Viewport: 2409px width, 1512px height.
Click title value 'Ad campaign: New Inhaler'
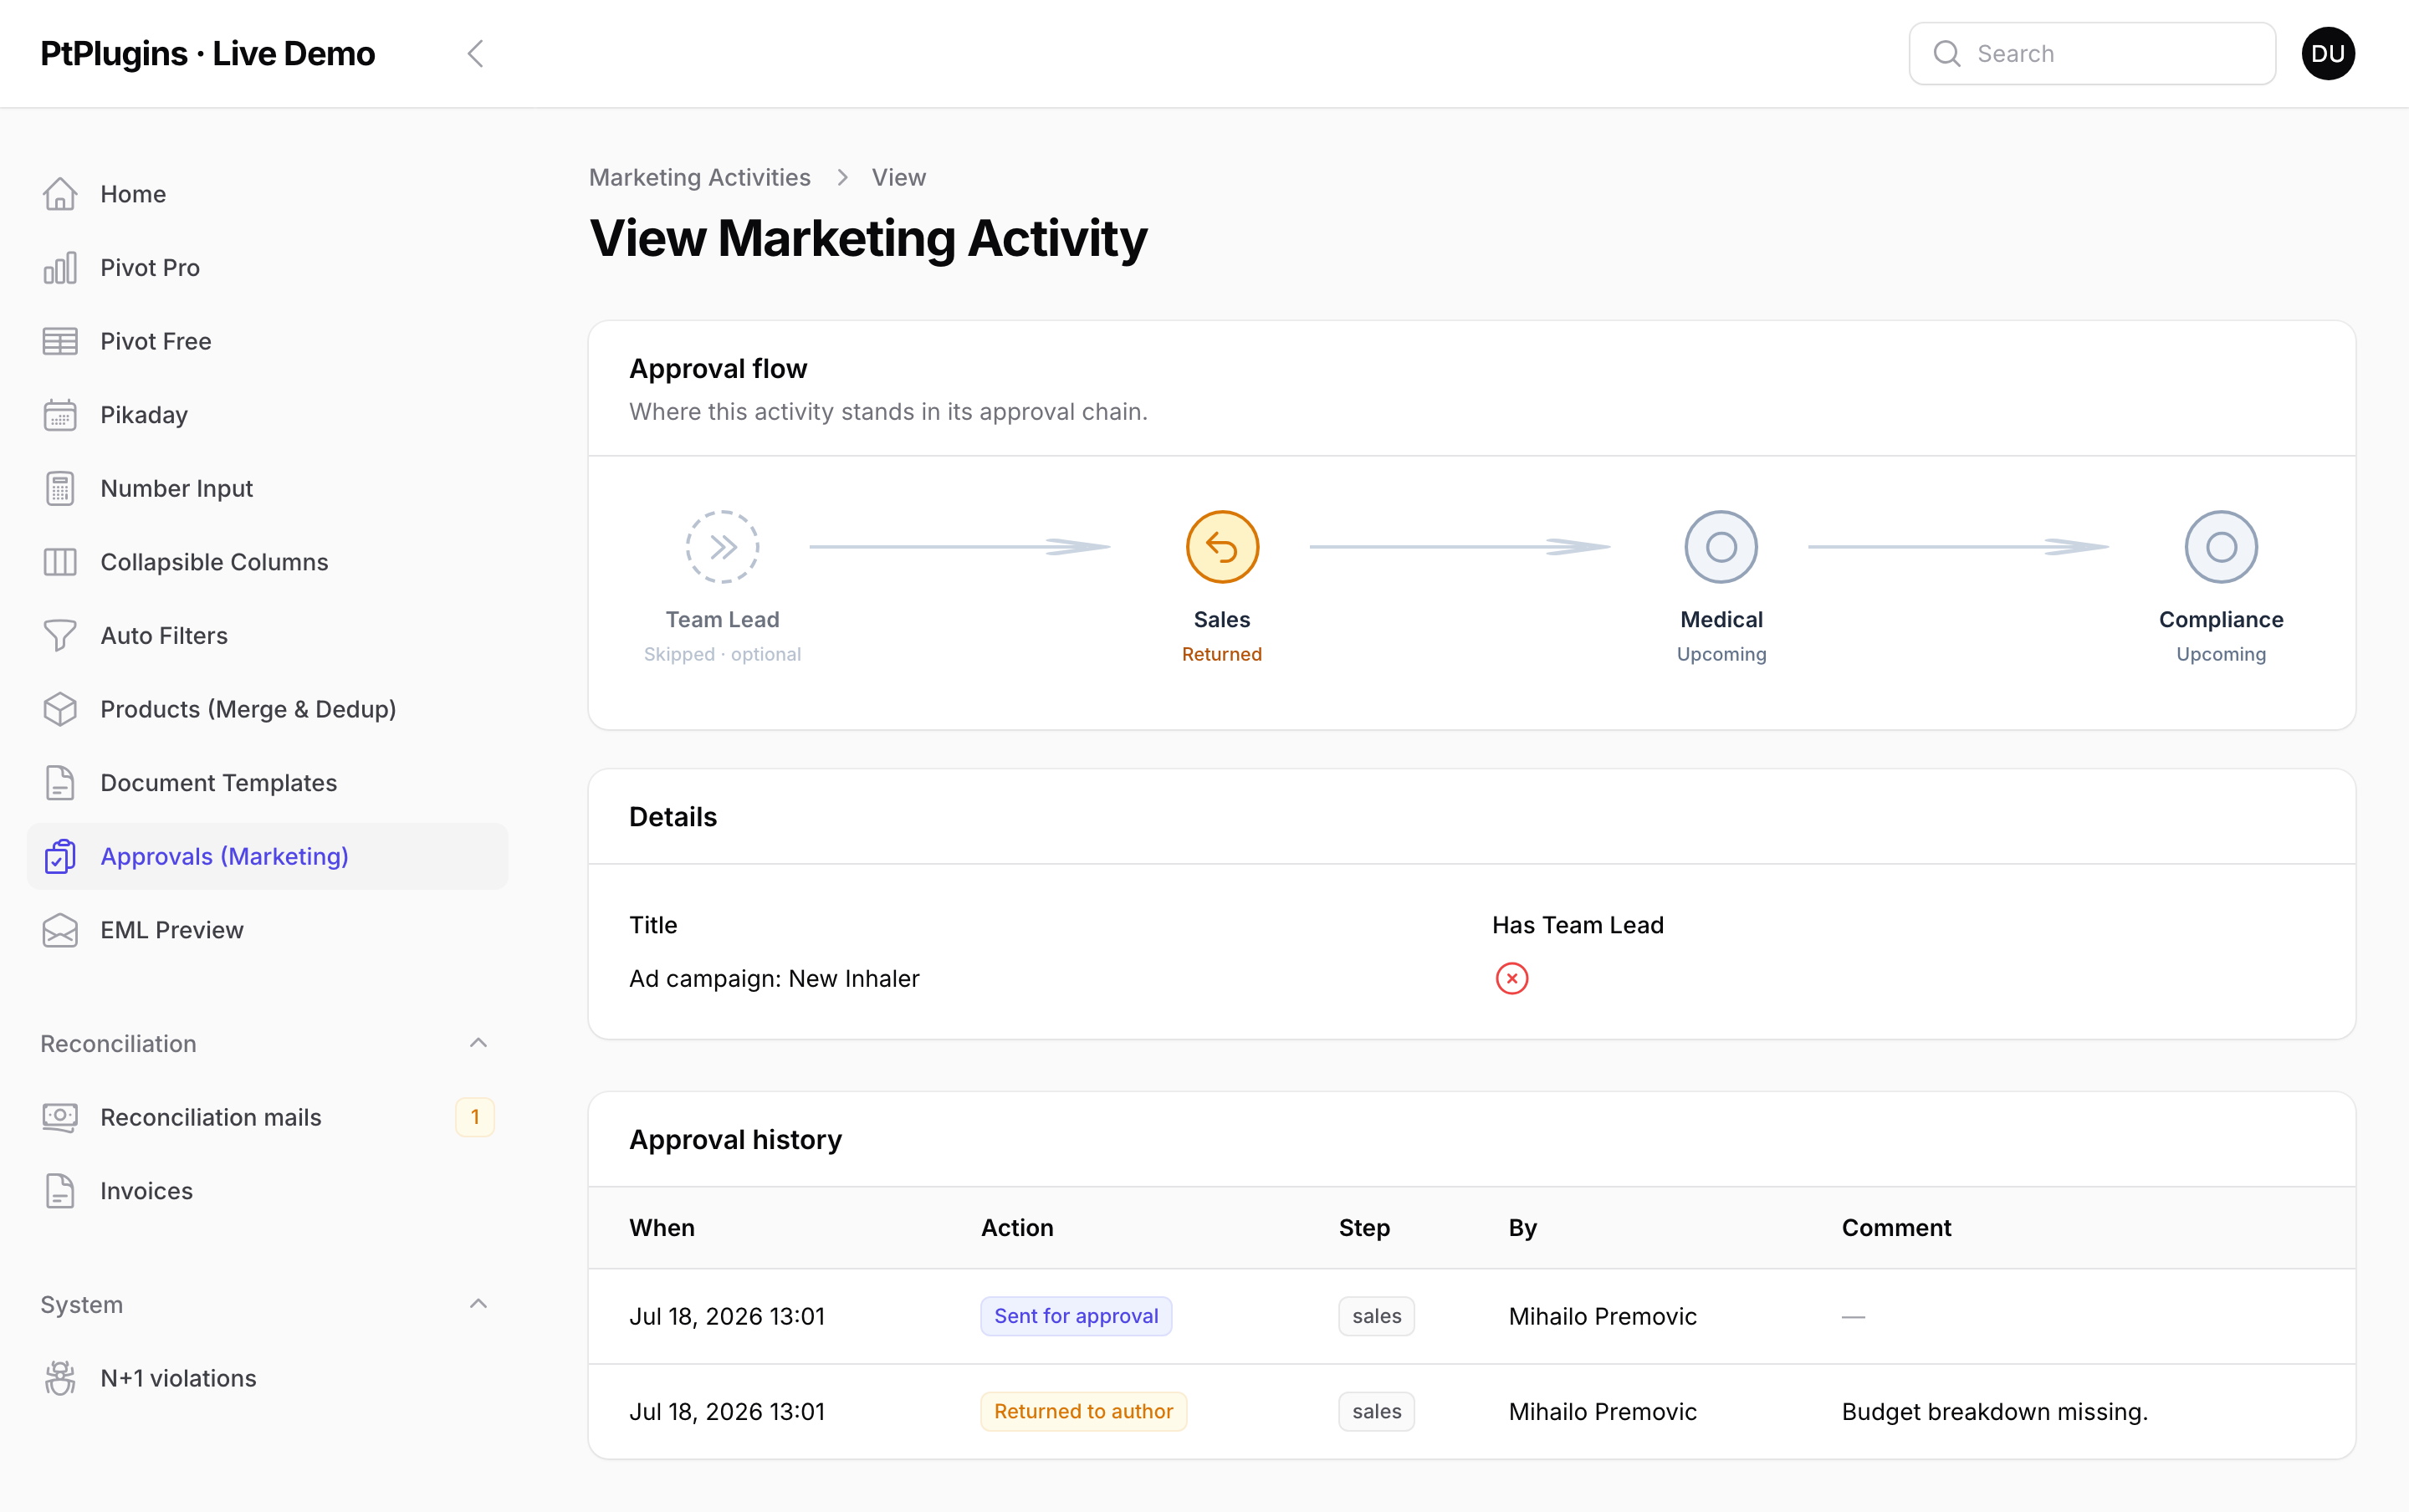(774, 978)
